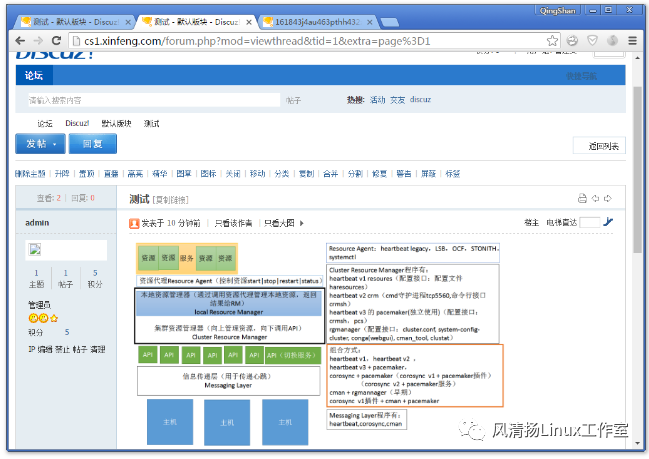Viewport: 649px width, 459px height.
Task: Click the 屏蔽 moderation link
Action: [428, 174]
